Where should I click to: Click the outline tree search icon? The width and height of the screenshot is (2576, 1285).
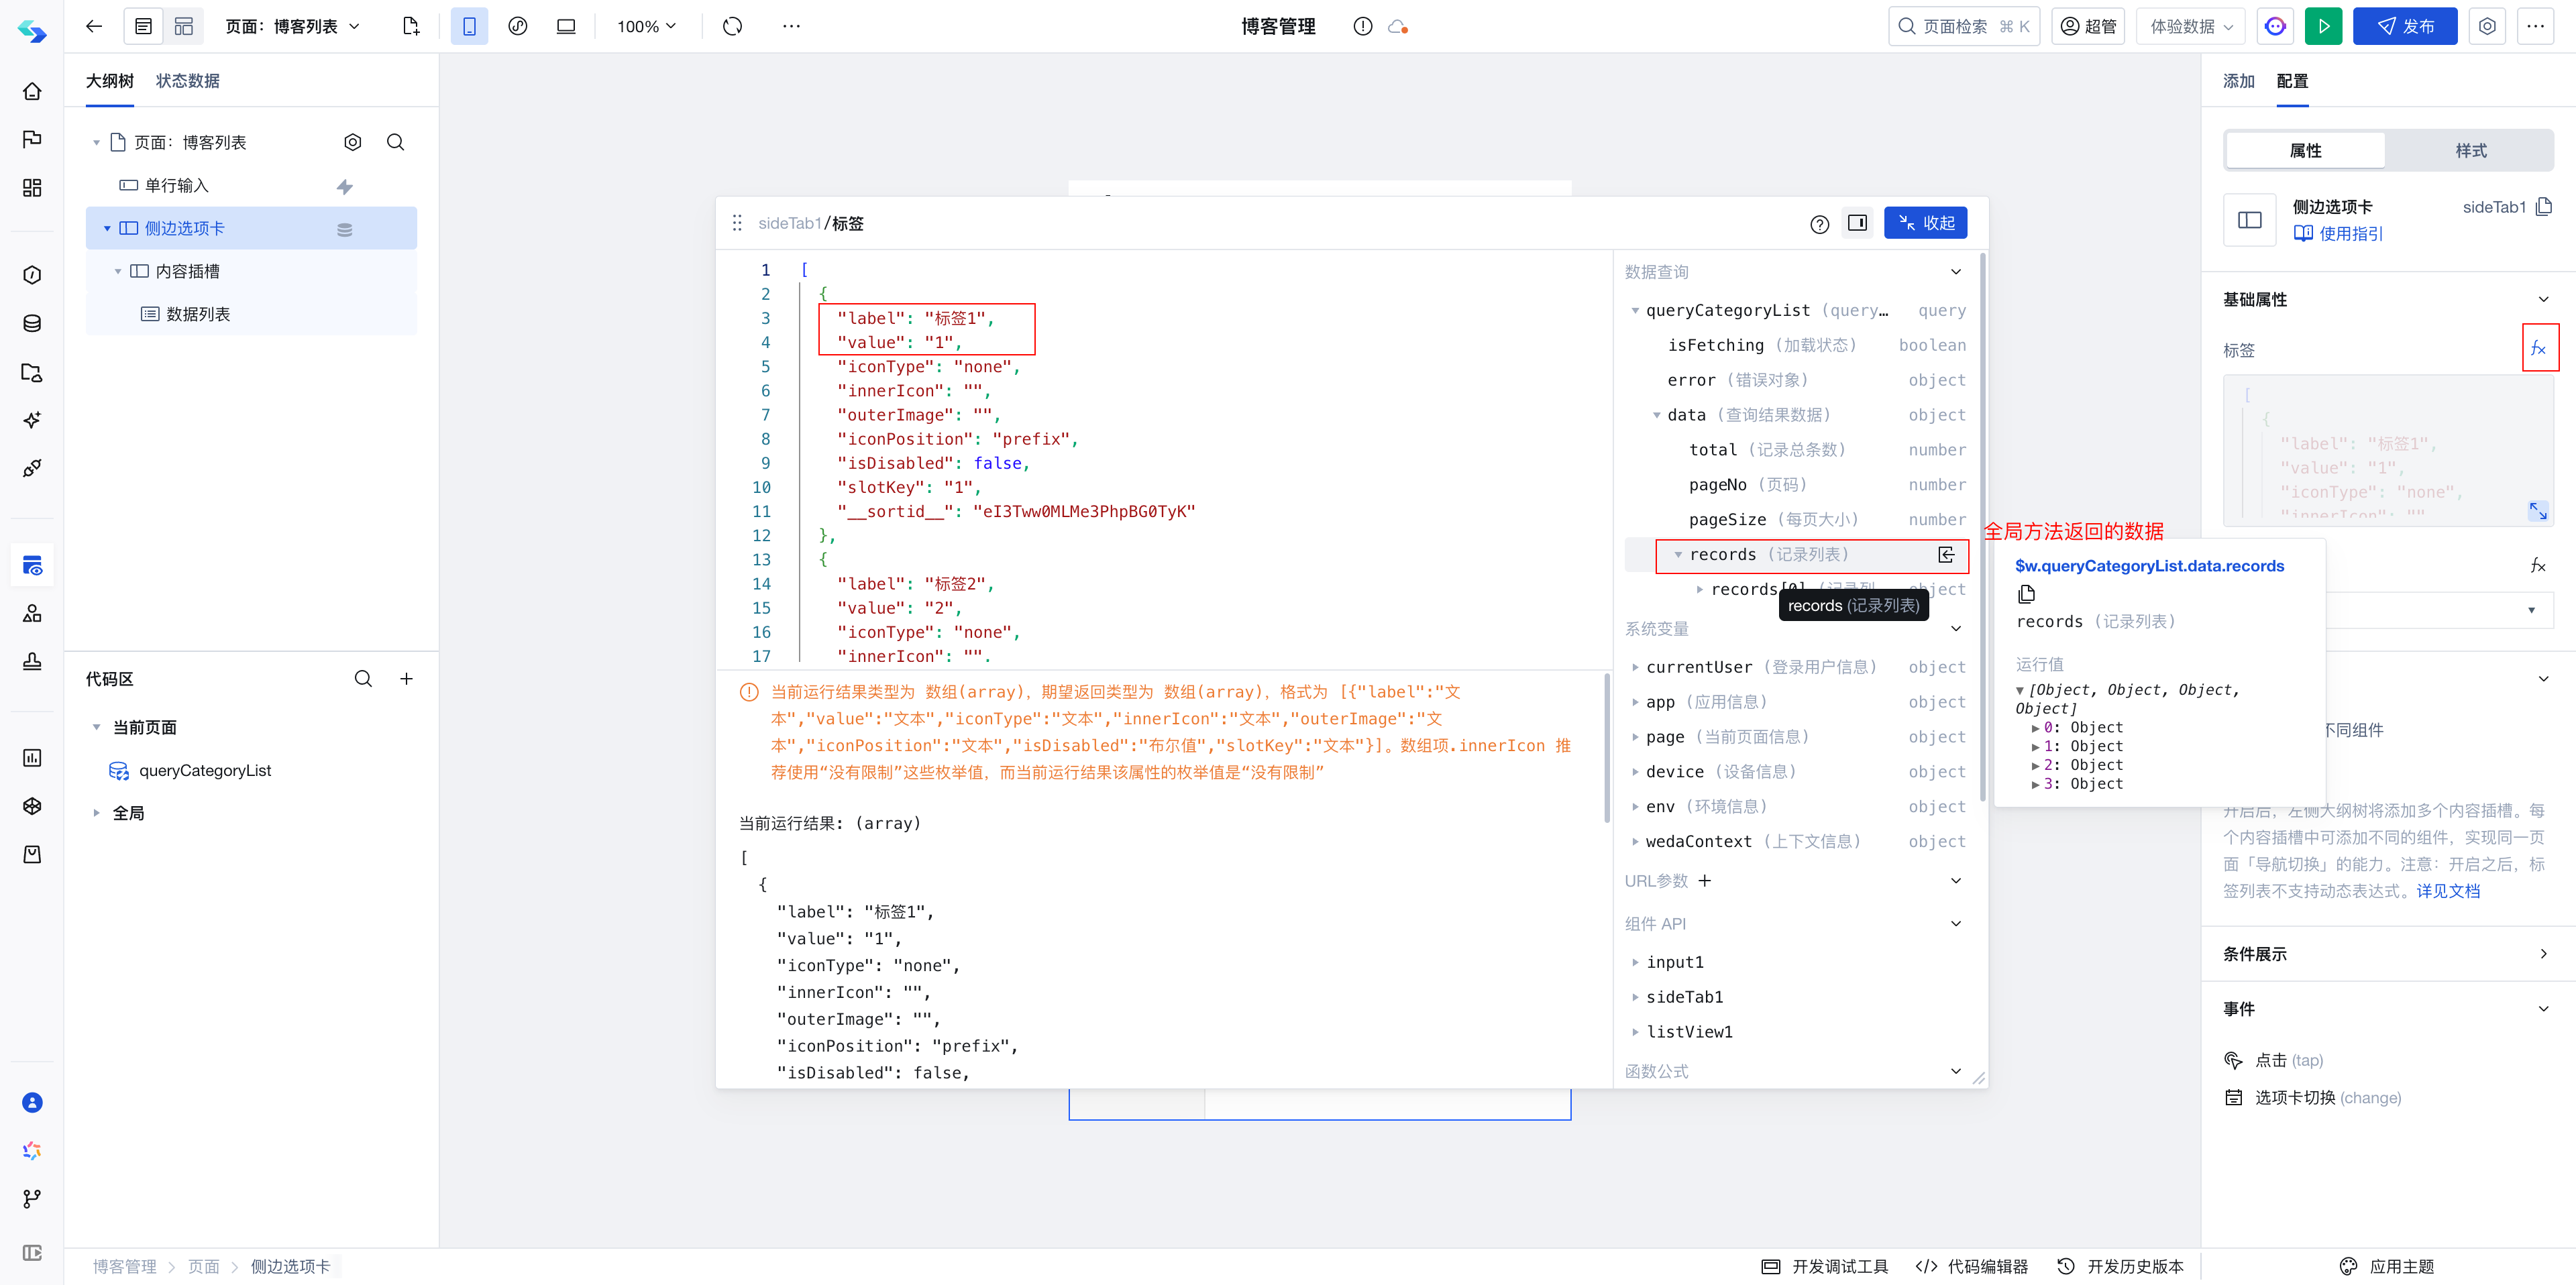pos(396,143)
